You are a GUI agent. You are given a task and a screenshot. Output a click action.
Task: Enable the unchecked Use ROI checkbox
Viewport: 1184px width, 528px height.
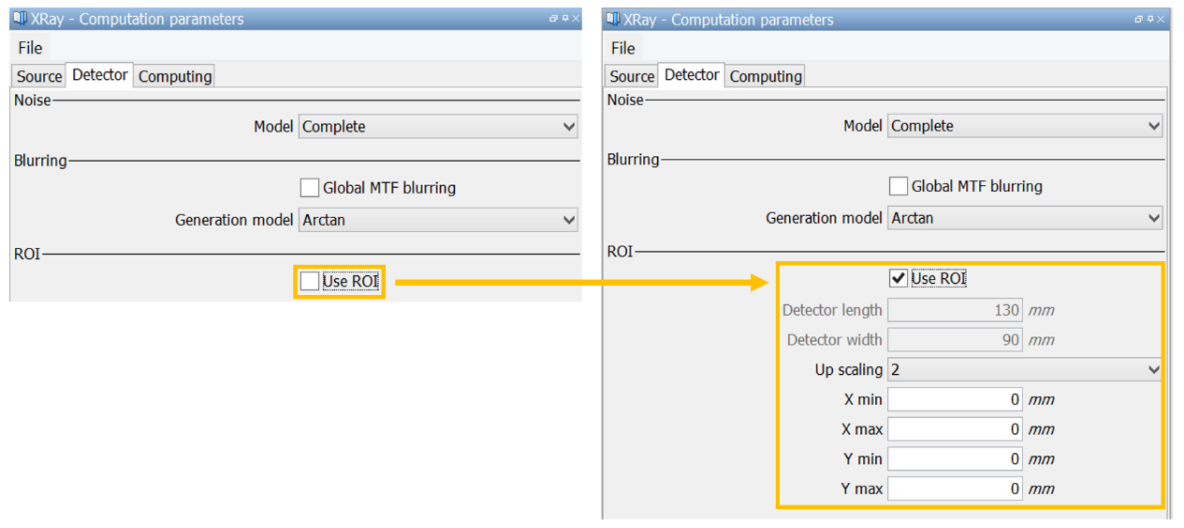click(x=309, y=281)
